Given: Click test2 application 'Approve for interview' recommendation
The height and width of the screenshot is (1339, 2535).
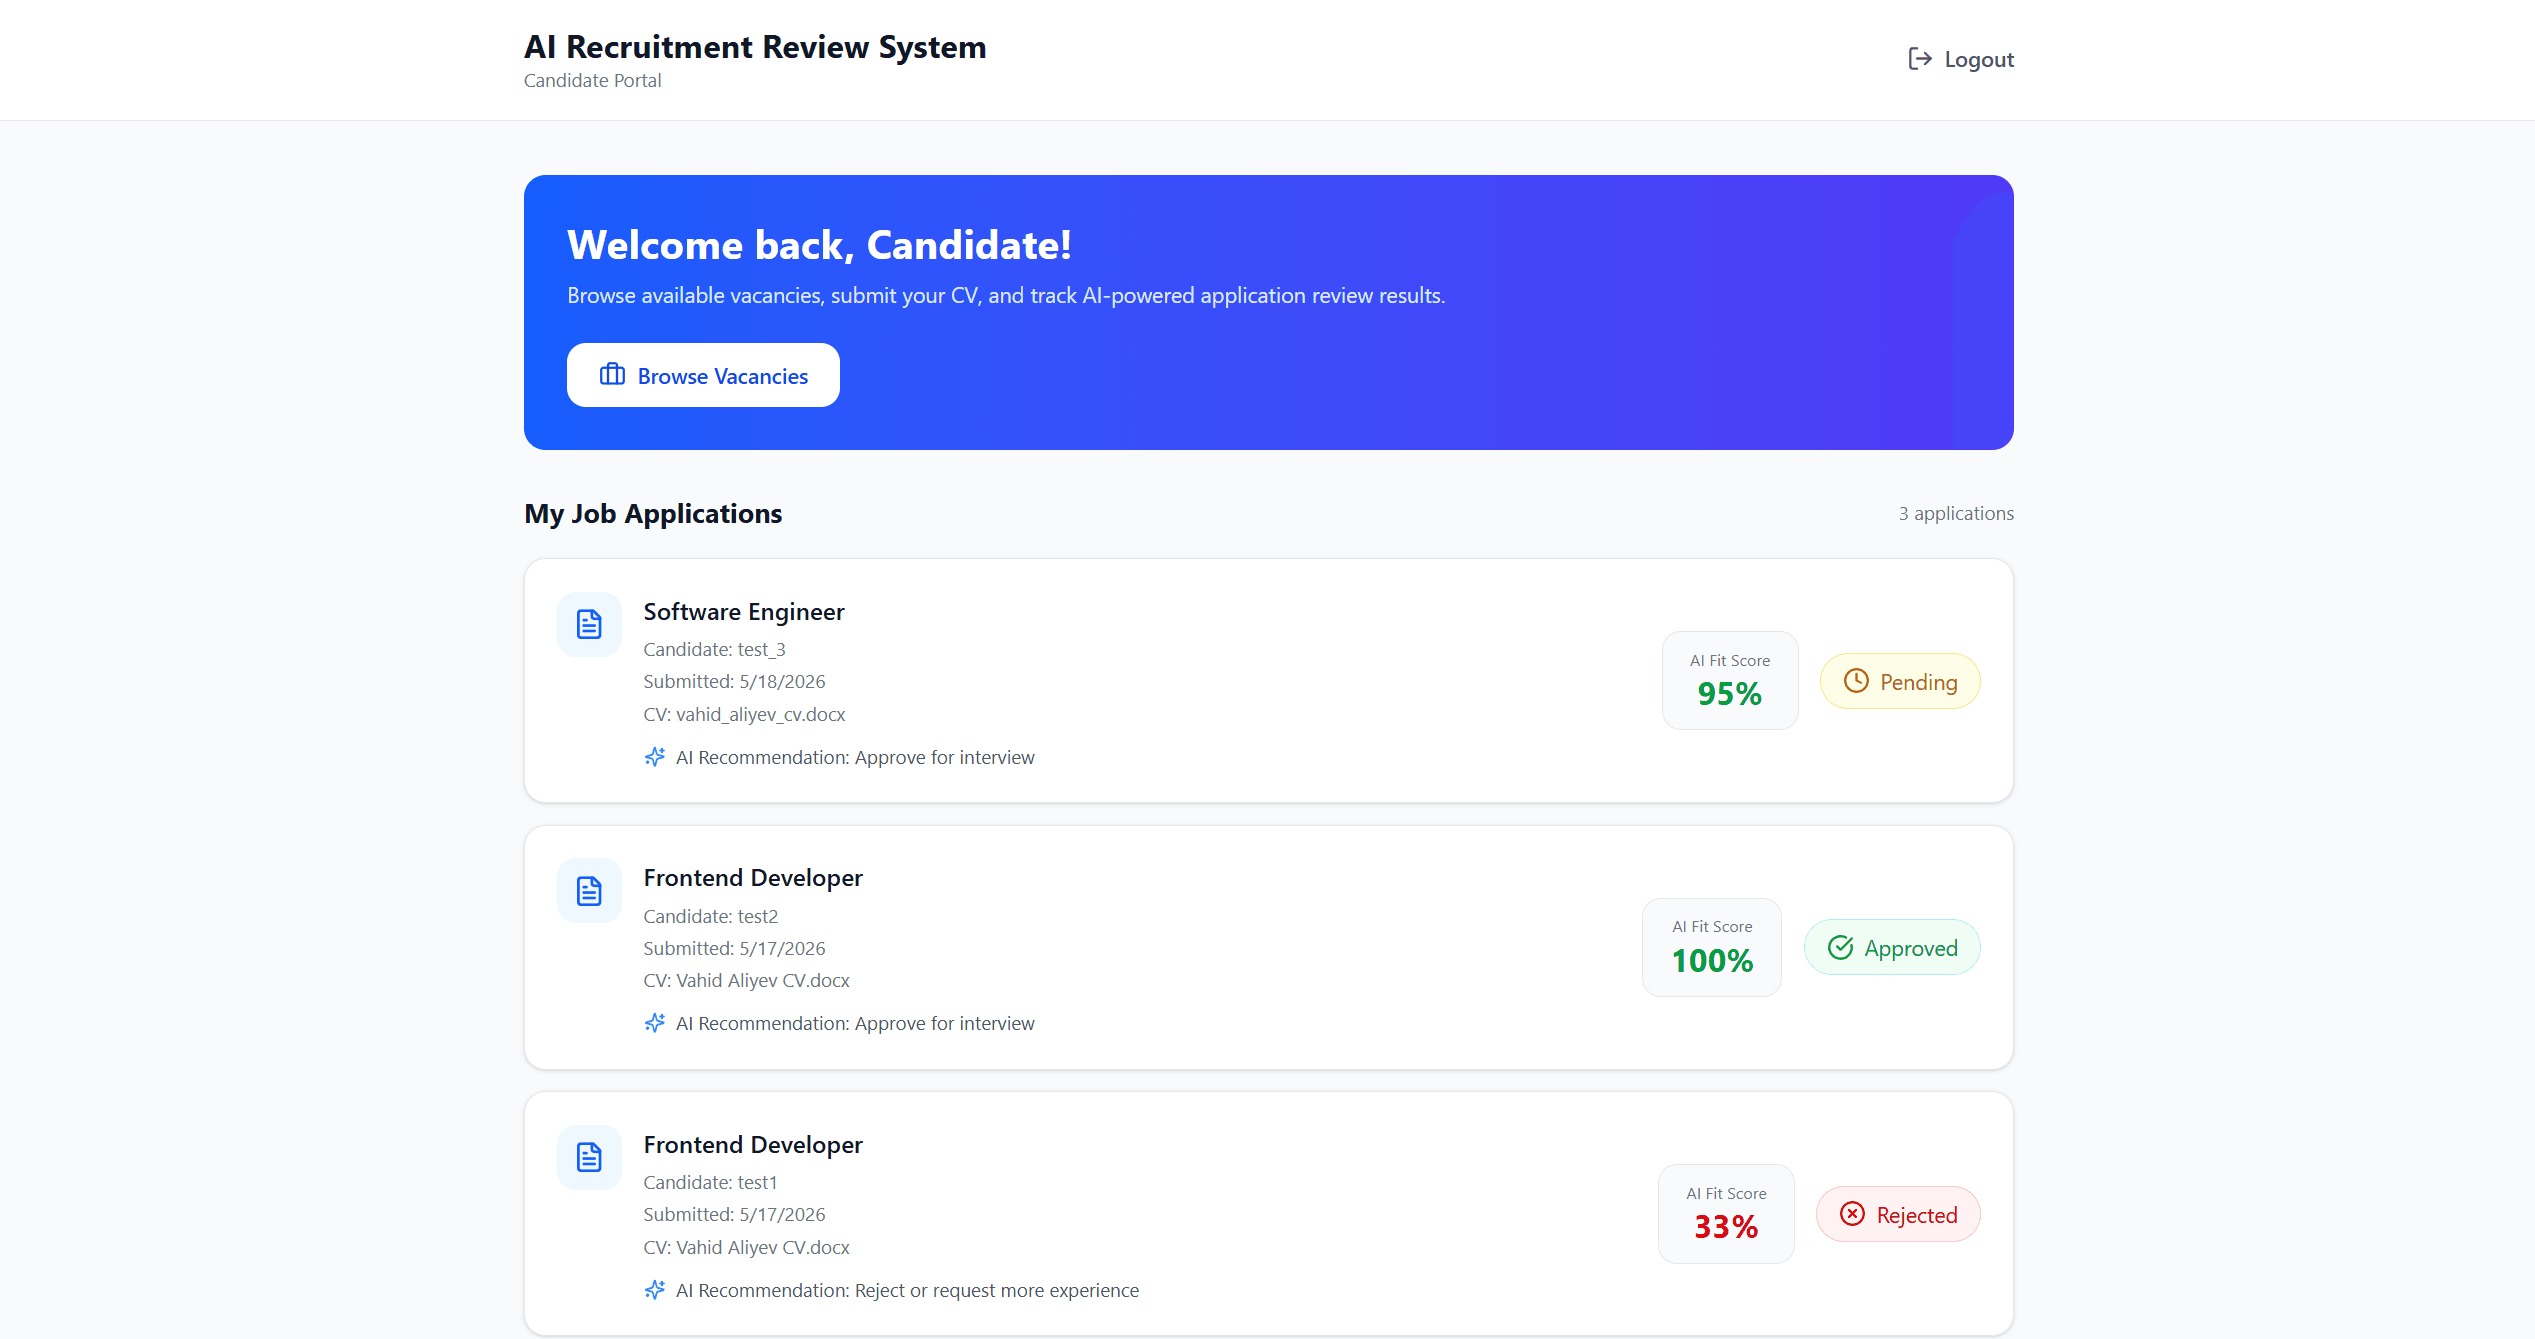Looking at the screenshot, I should tap(945, 1024).
